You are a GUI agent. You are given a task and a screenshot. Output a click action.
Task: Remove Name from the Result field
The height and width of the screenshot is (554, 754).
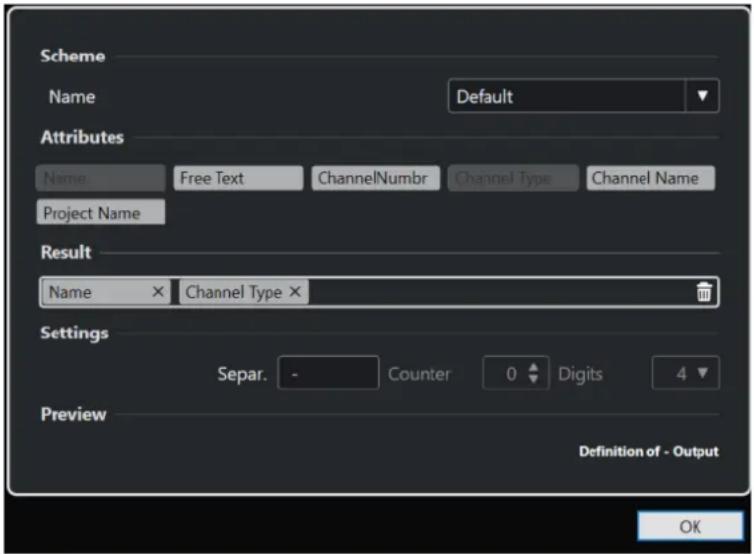[x=158, y=291]
